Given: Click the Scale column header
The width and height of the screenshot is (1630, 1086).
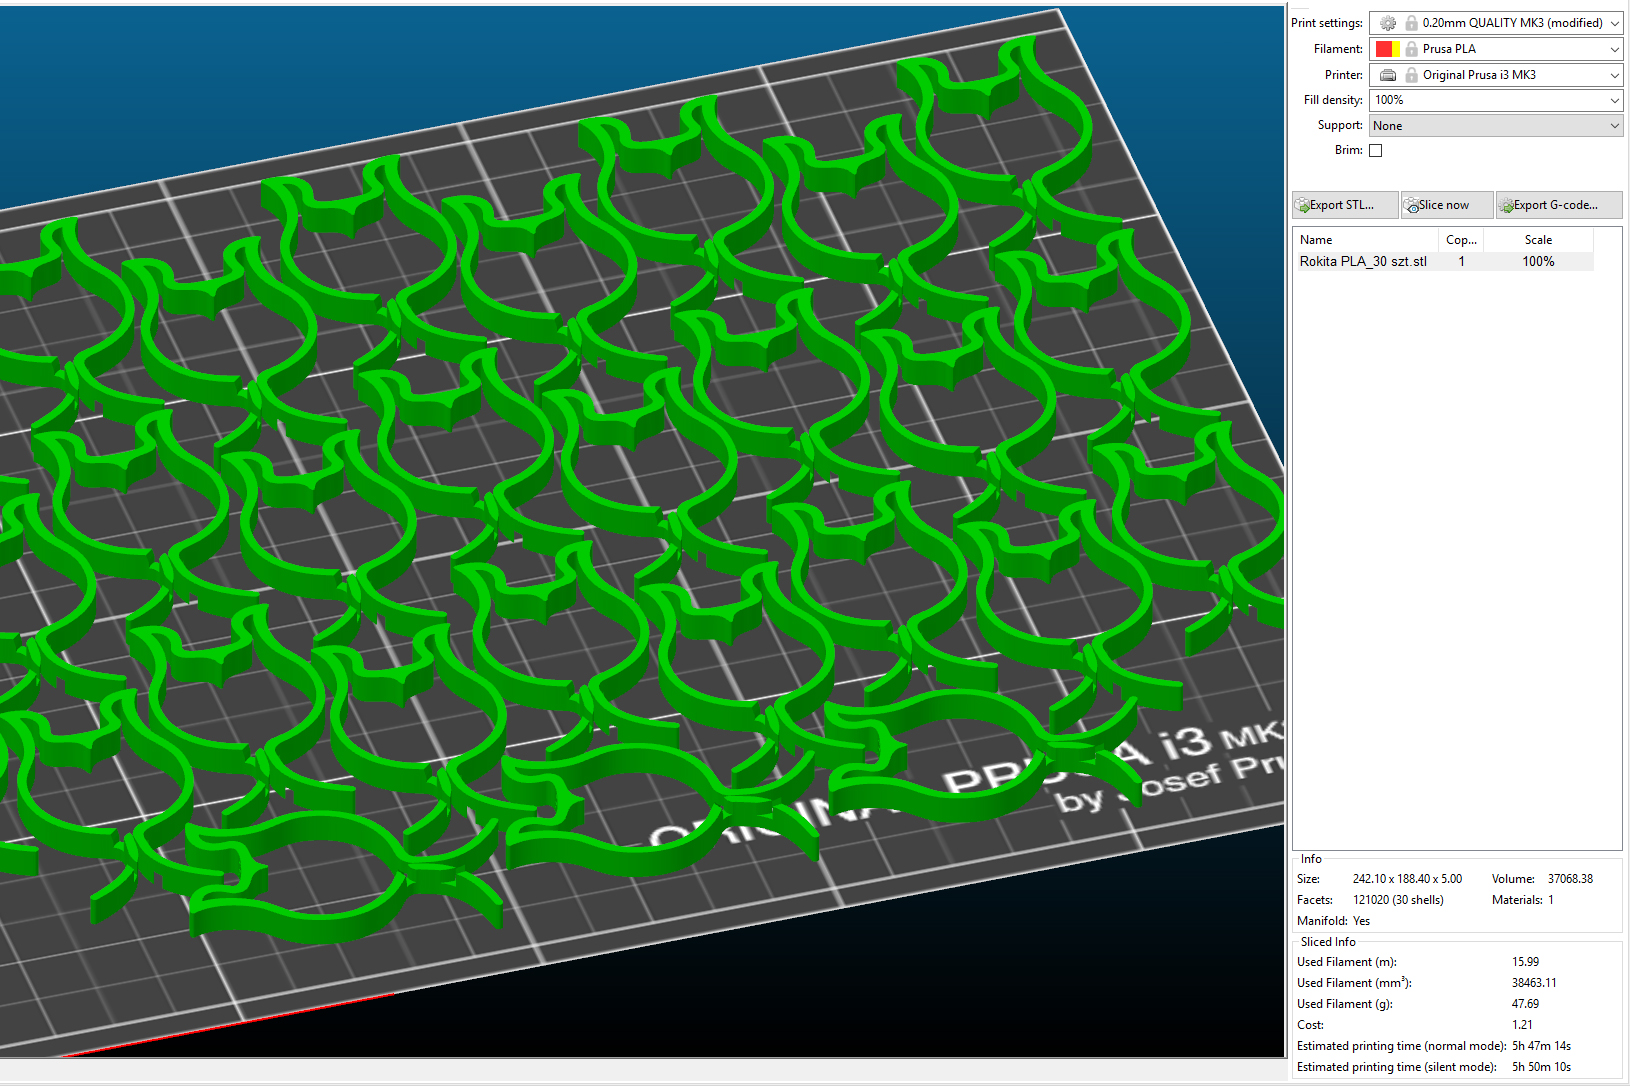Looking at the screenshot, I should [x=1538, y=240].
